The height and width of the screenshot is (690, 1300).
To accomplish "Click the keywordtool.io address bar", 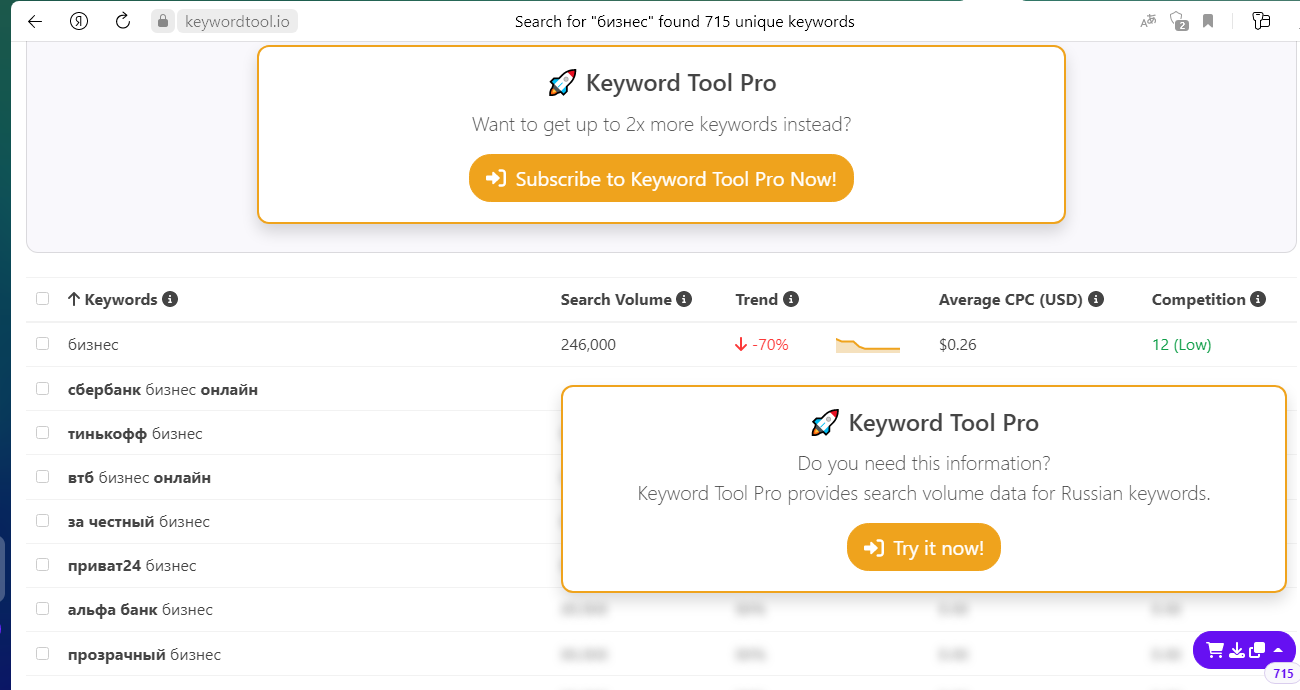I will 240,21.
